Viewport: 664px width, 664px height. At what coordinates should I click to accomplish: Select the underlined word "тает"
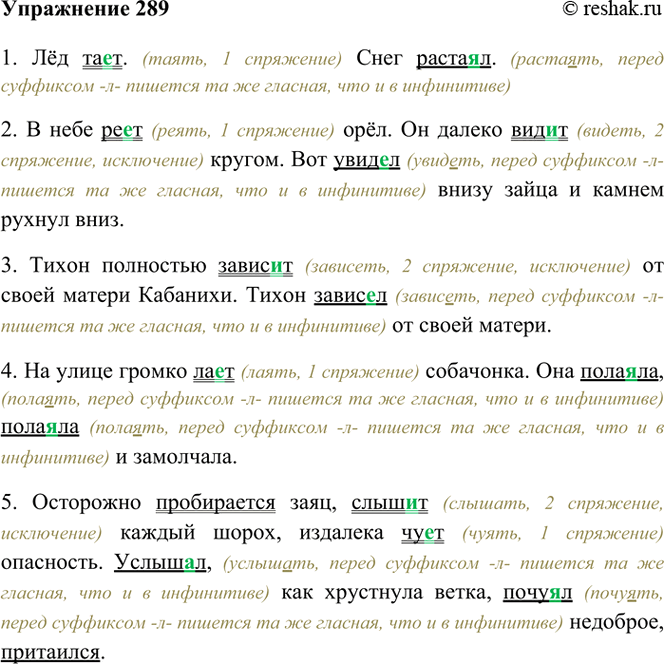click(103, 59)
